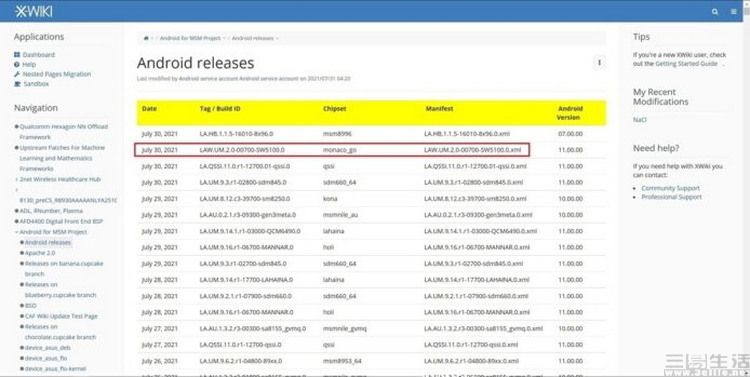Open AFD4400 Digital Front End BSP page

61,222
